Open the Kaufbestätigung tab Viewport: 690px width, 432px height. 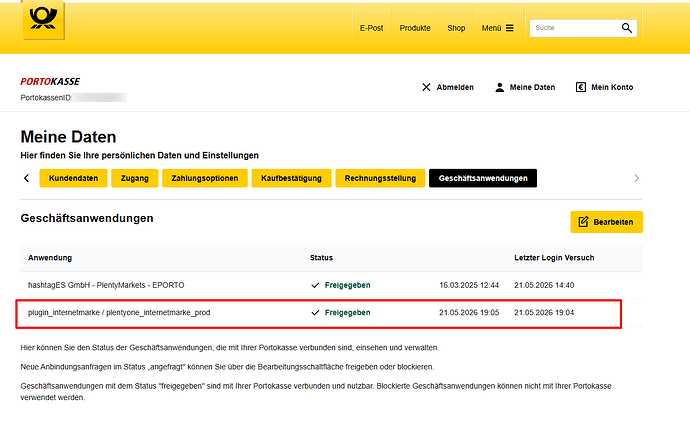pos(291,178)
